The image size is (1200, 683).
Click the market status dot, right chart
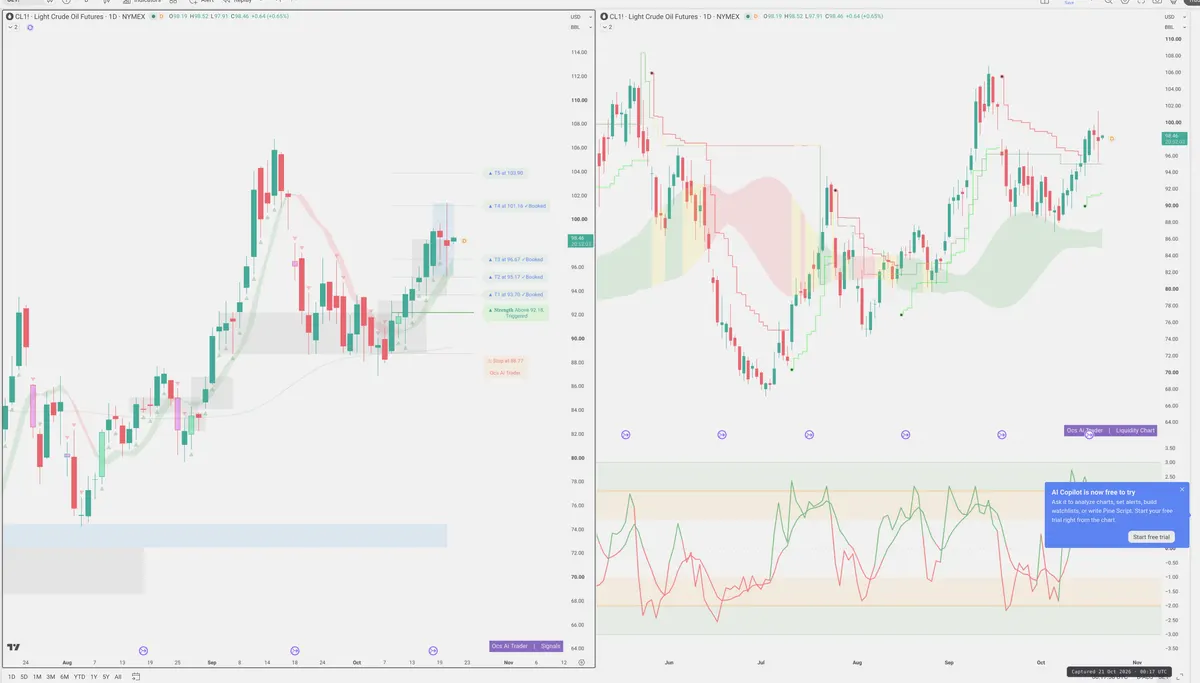click(x=748, y=17)
